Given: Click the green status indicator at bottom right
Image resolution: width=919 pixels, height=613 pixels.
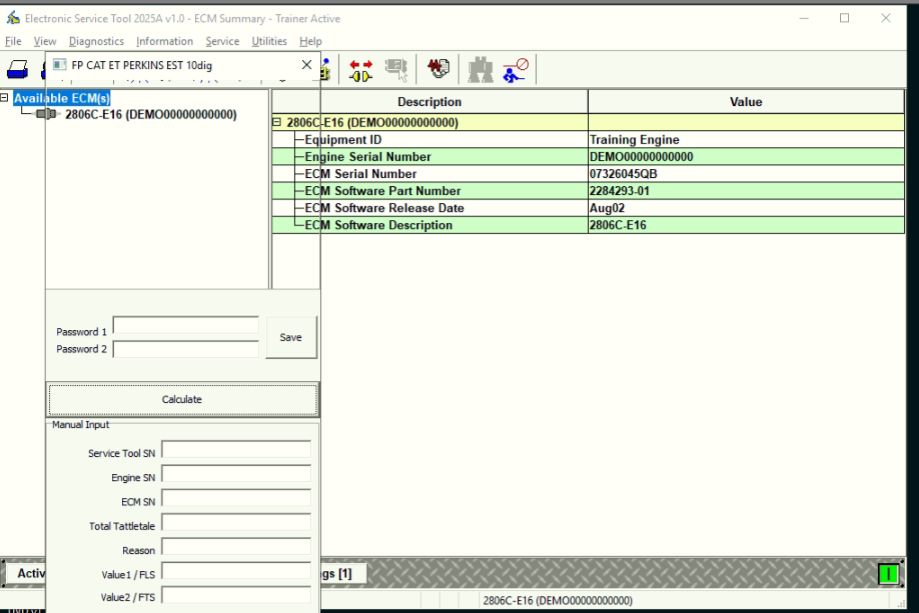Looking at the screenshot, I should click(x=887, y=574).
